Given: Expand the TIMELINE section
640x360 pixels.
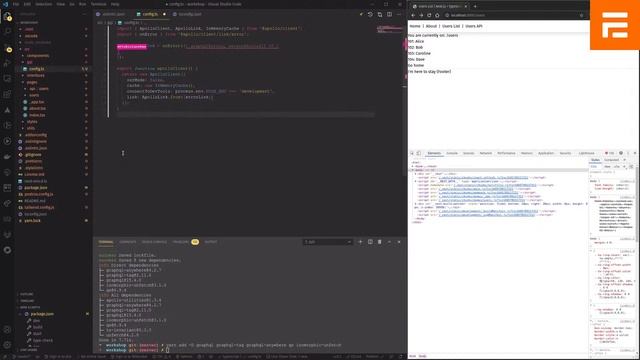Looking at the screenshot, I should point(27,301).
